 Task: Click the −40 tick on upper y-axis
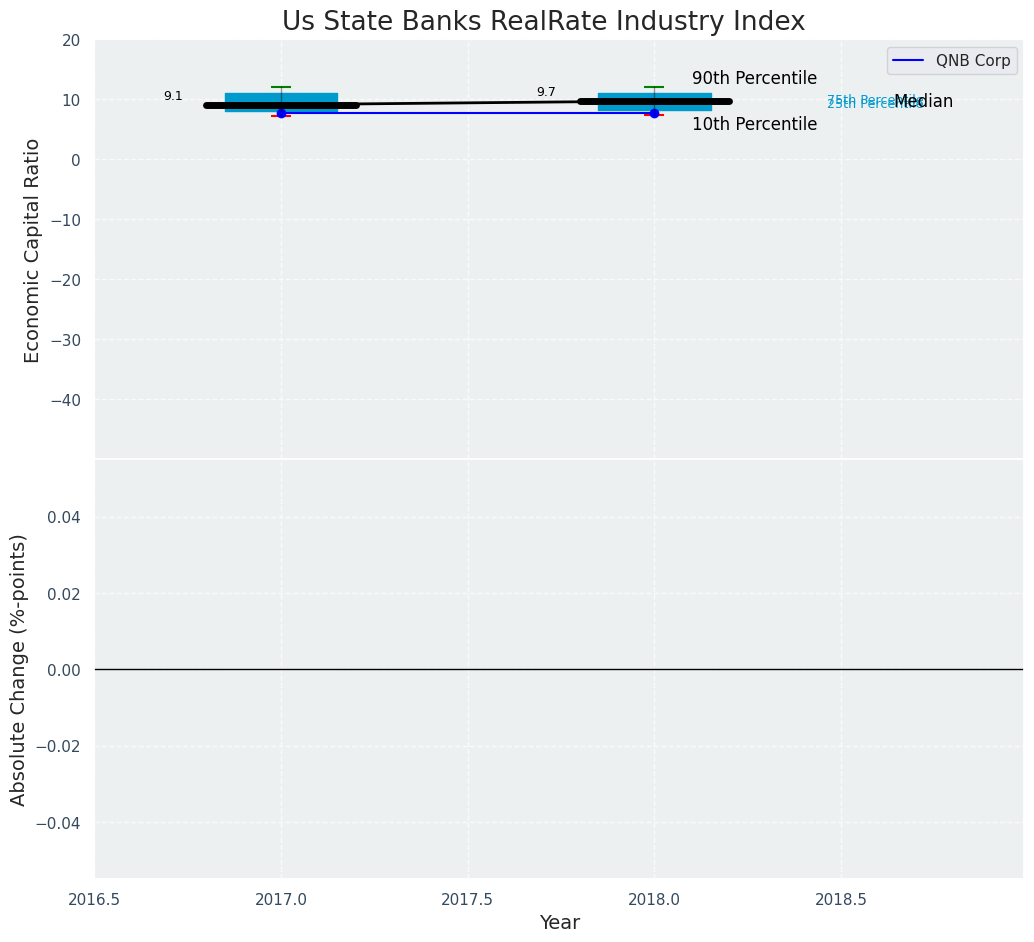(66, 400)
